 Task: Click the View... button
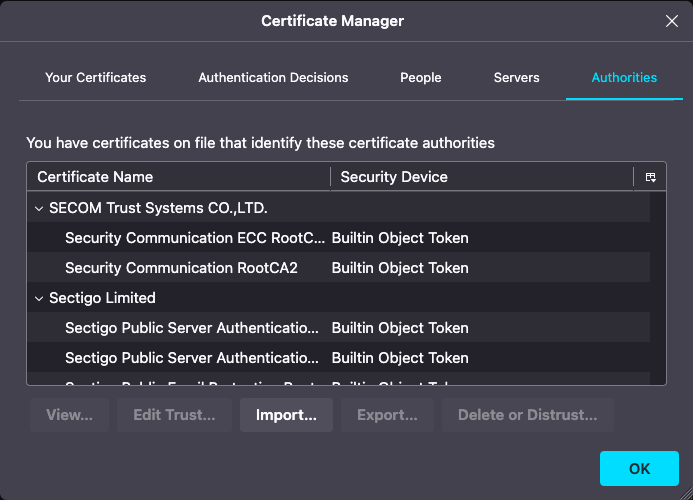[70, 415]
